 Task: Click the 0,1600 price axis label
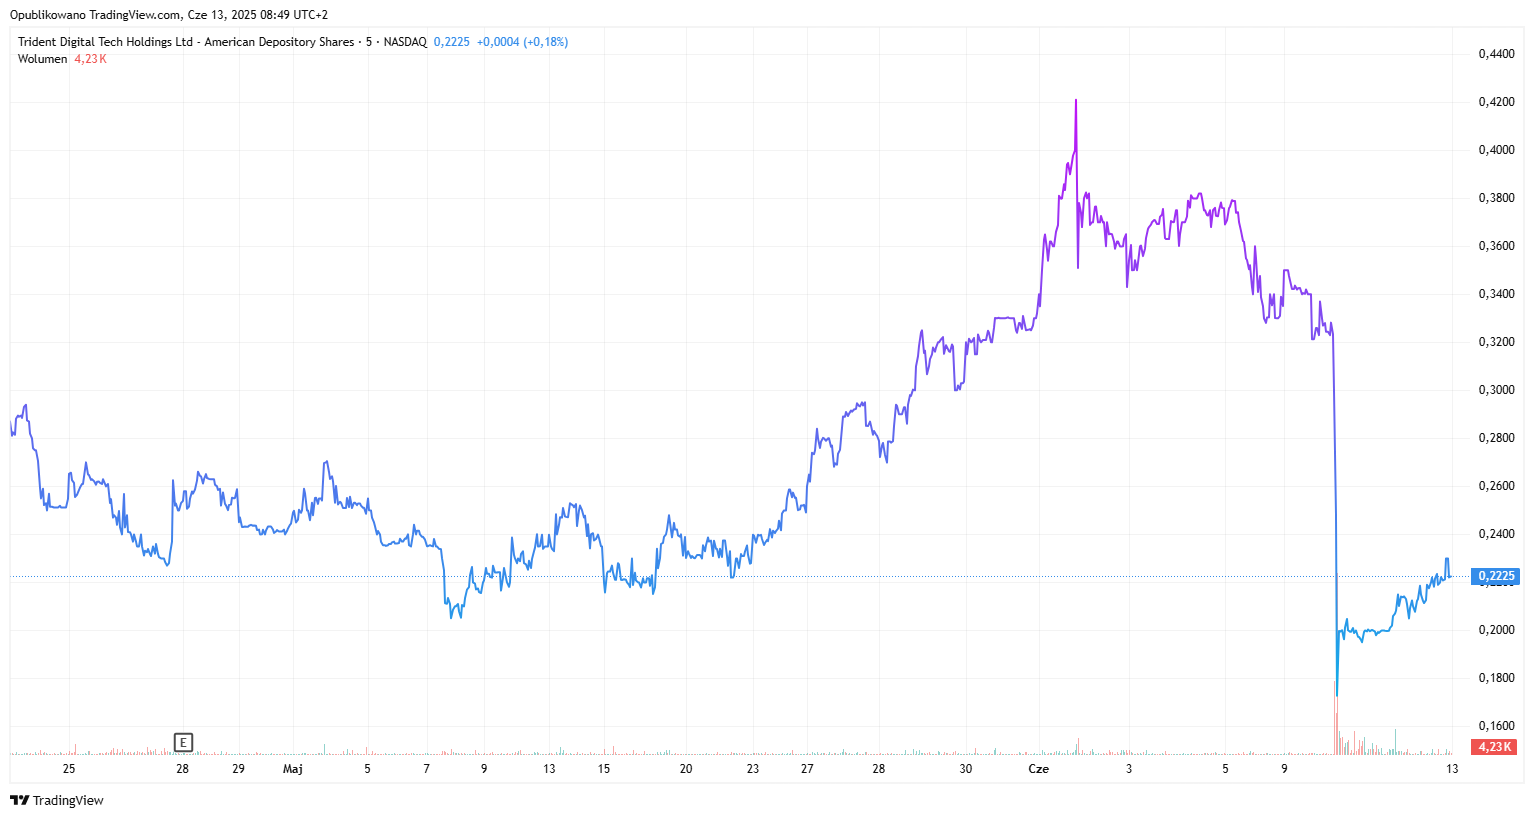(1496, 726)
